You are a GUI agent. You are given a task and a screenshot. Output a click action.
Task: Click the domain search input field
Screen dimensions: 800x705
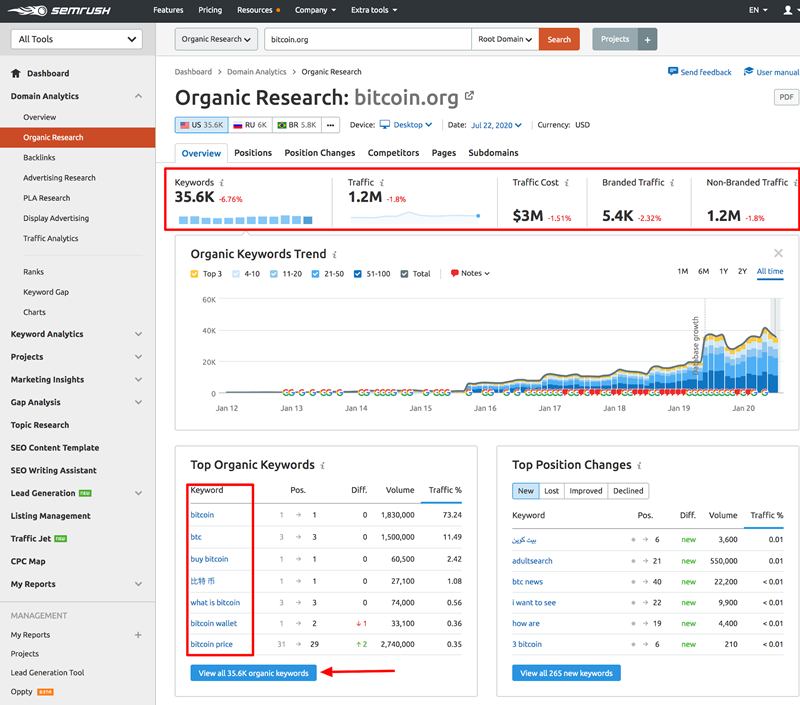click(x=368, y=39)
